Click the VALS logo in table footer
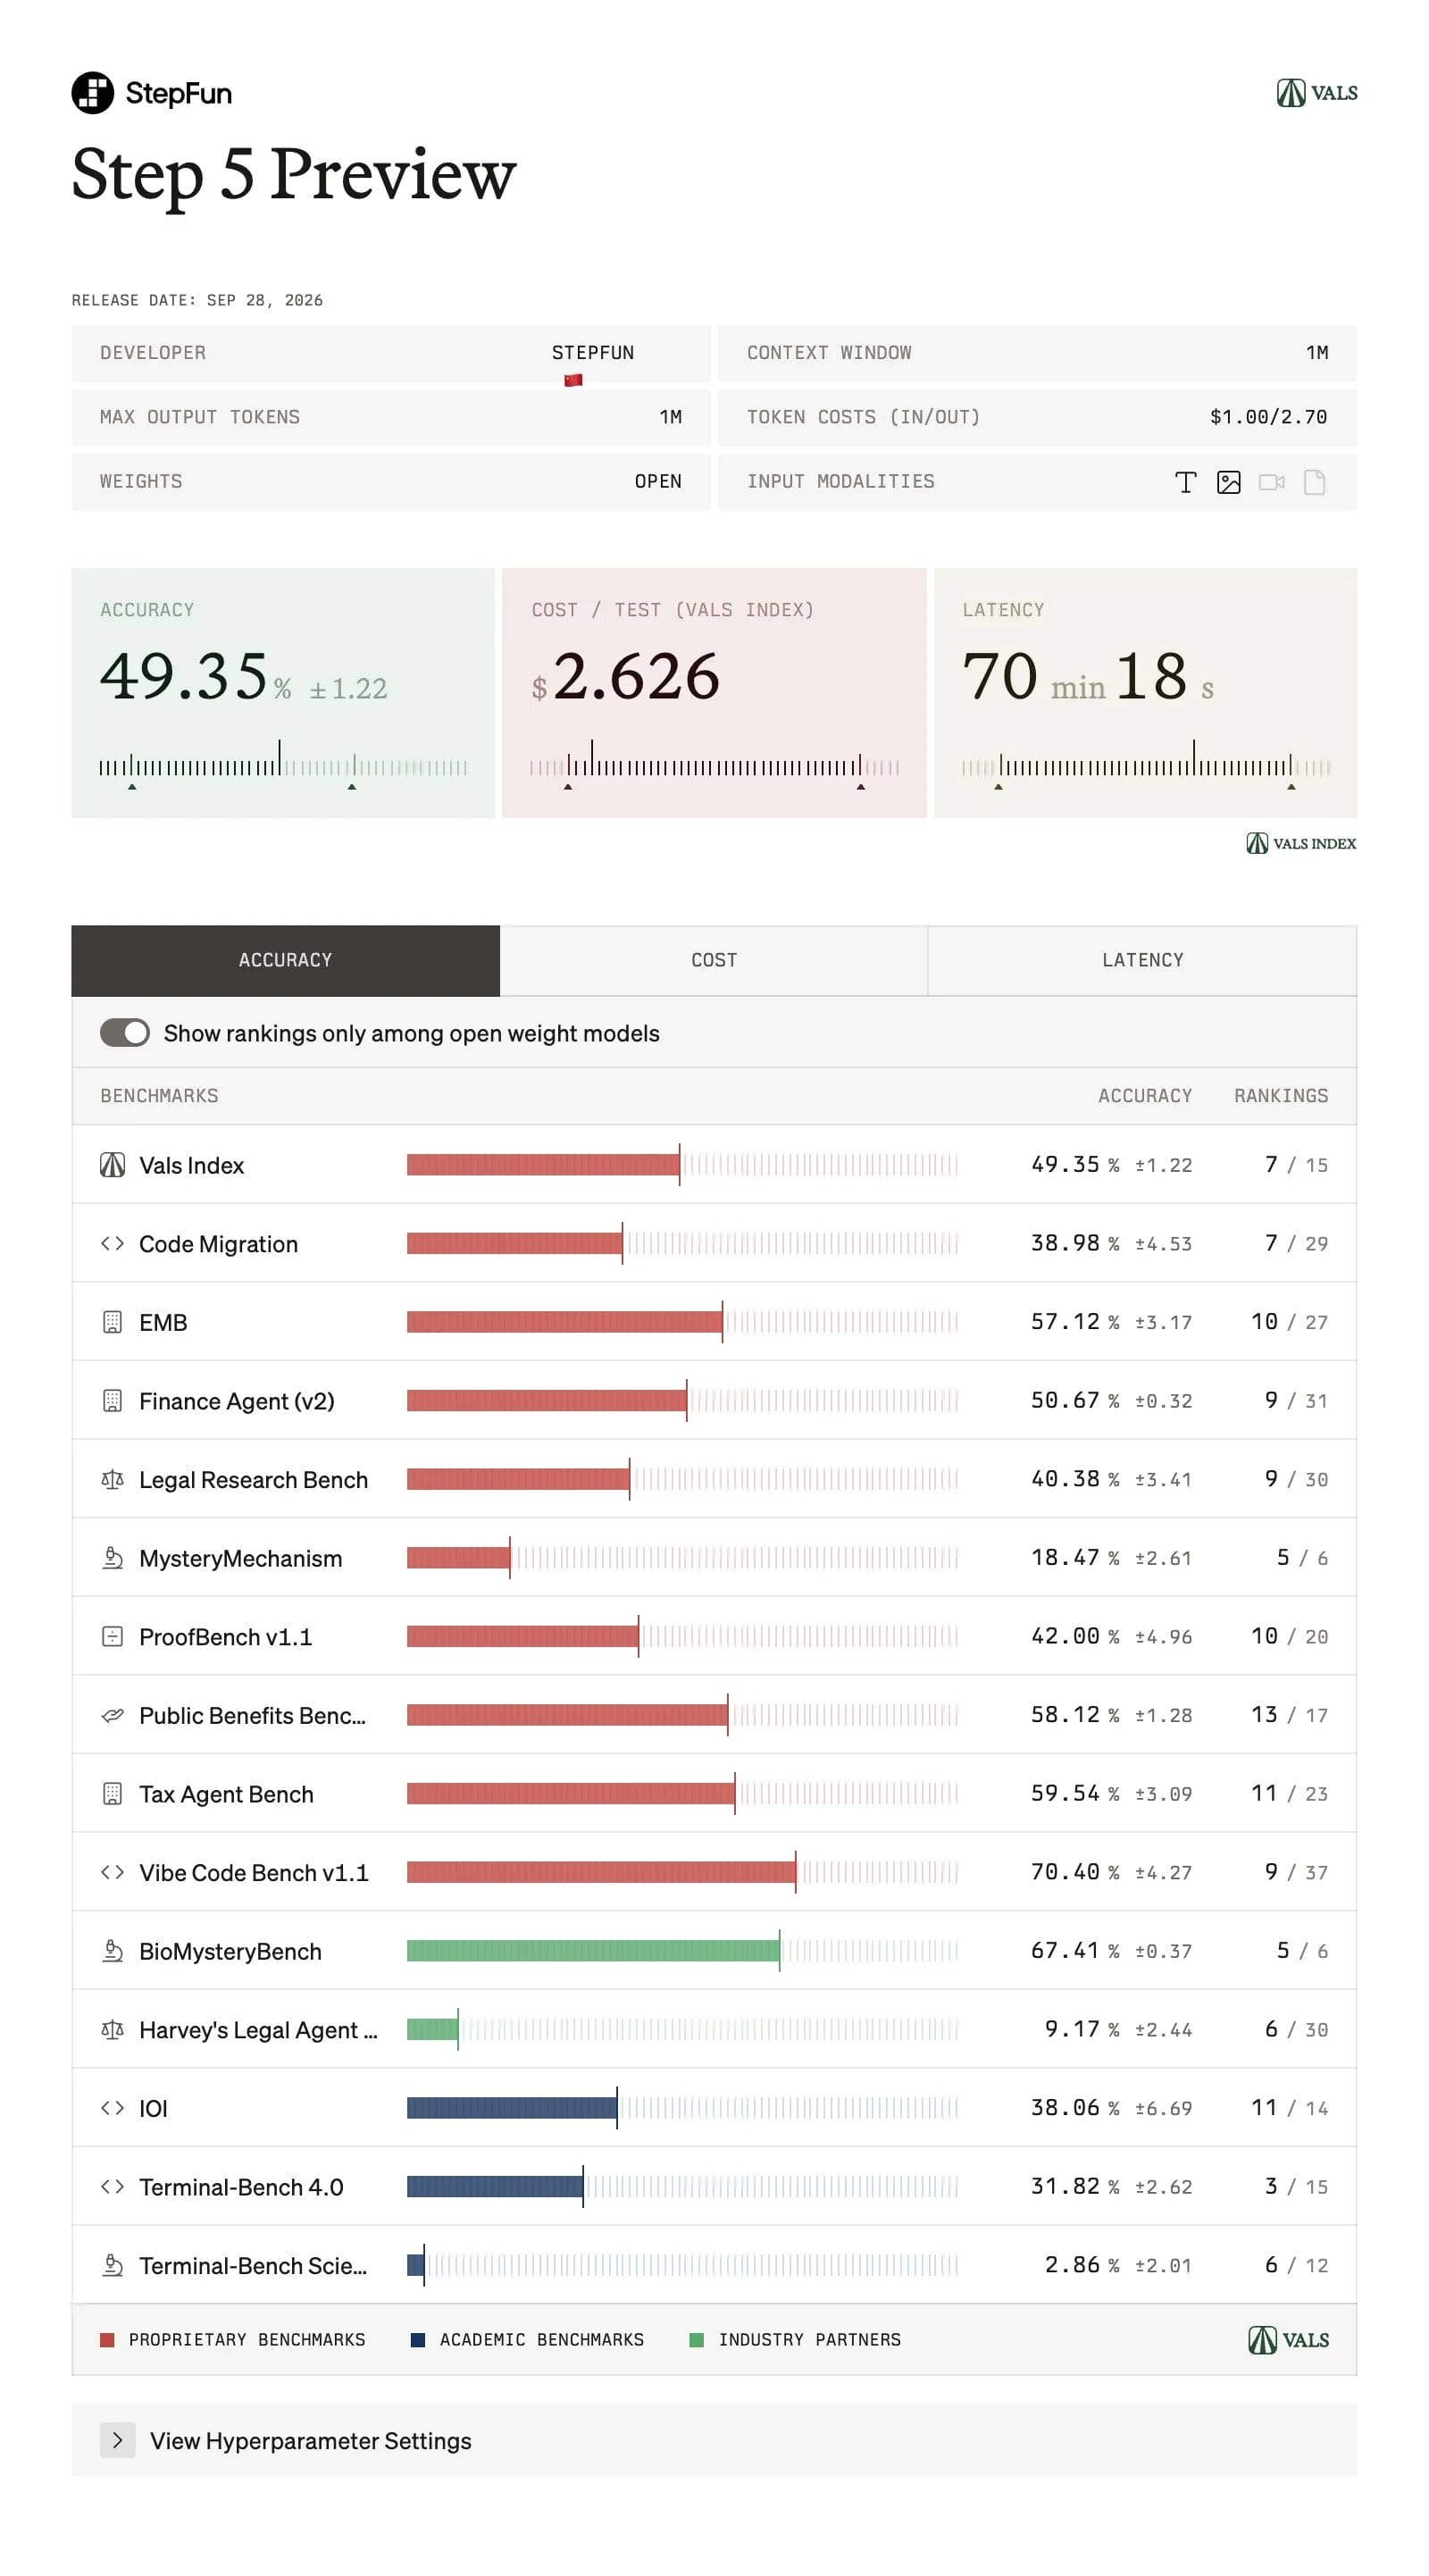The height and width of the screenshot is (2576, 1429). [x=1288, y=2339]
